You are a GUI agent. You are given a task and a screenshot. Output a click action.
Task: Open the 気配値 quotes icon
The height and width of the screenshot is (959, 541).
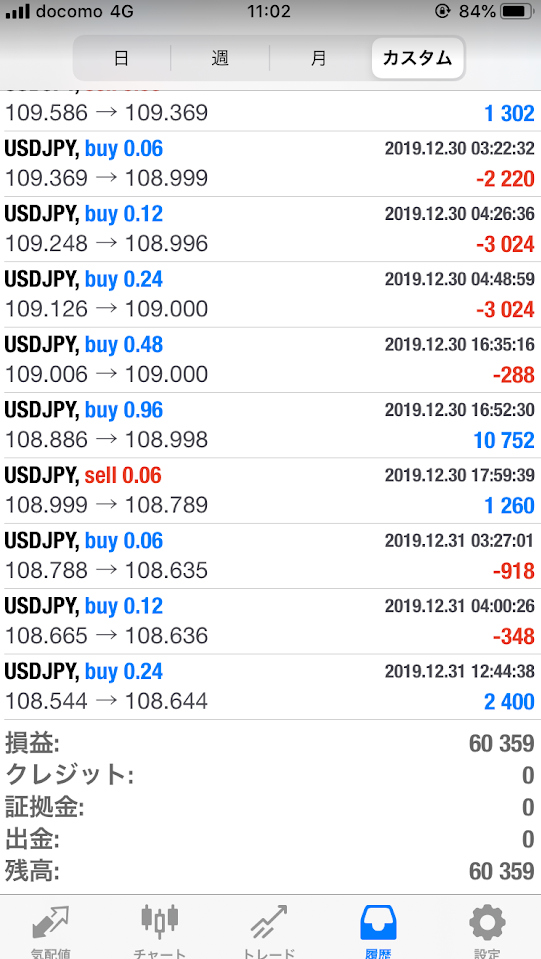(50, 924)
